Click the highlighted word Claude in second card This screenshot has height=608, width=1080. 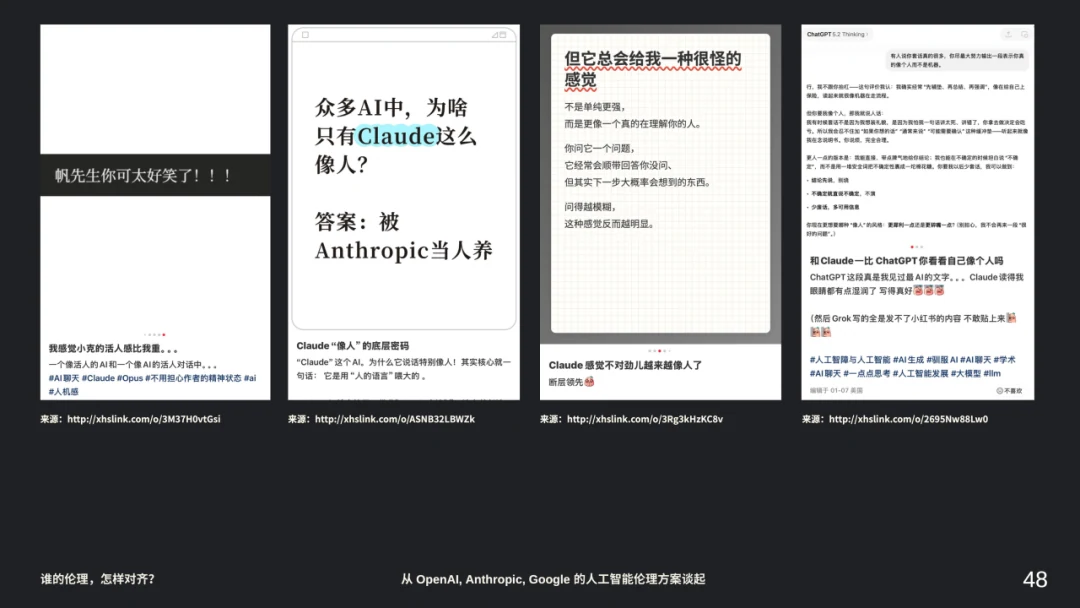click(x=396, y=136)
